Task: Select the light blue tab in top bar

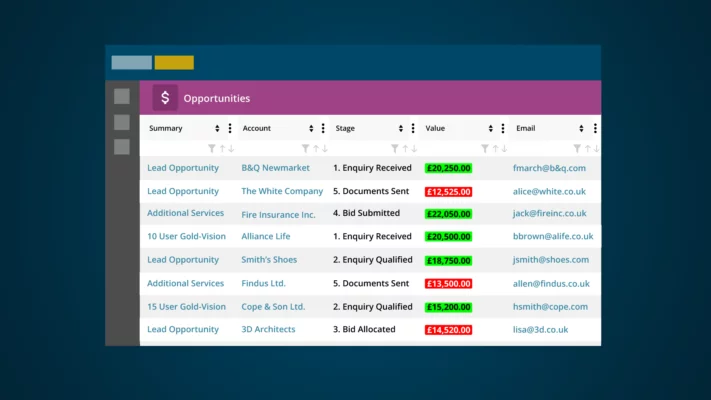Action: coord(131,63)
